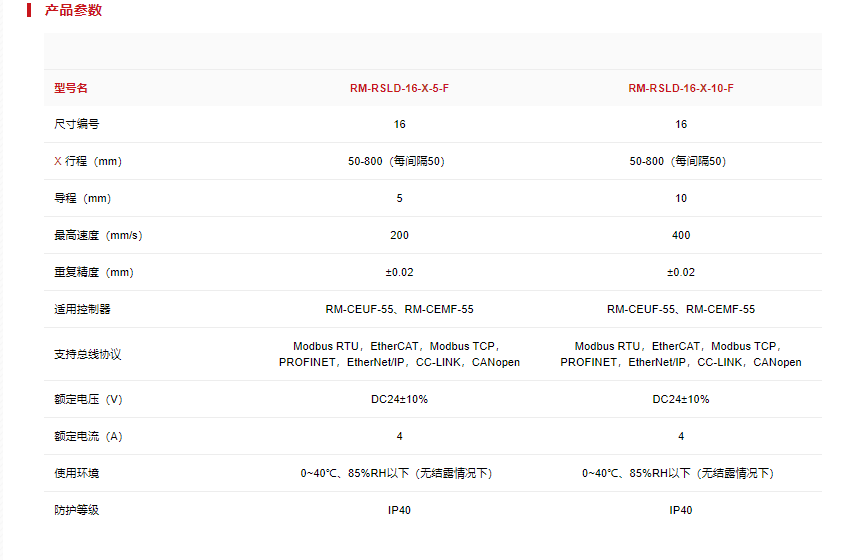
Task: Click the 尺寸编号 row label
Action: 76,125
